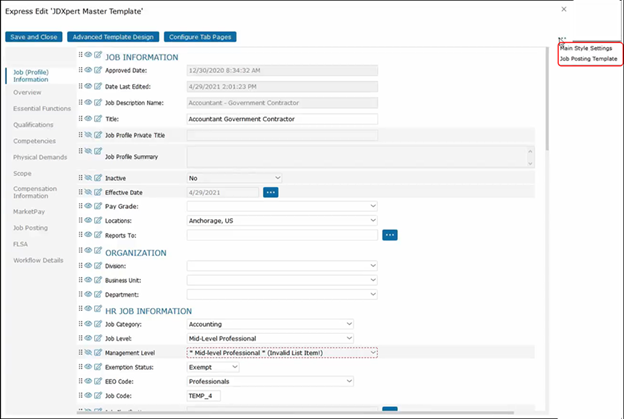Toggle visibility eye for Job Level row
Screen dimensions: 624x419
coord(89,338)
